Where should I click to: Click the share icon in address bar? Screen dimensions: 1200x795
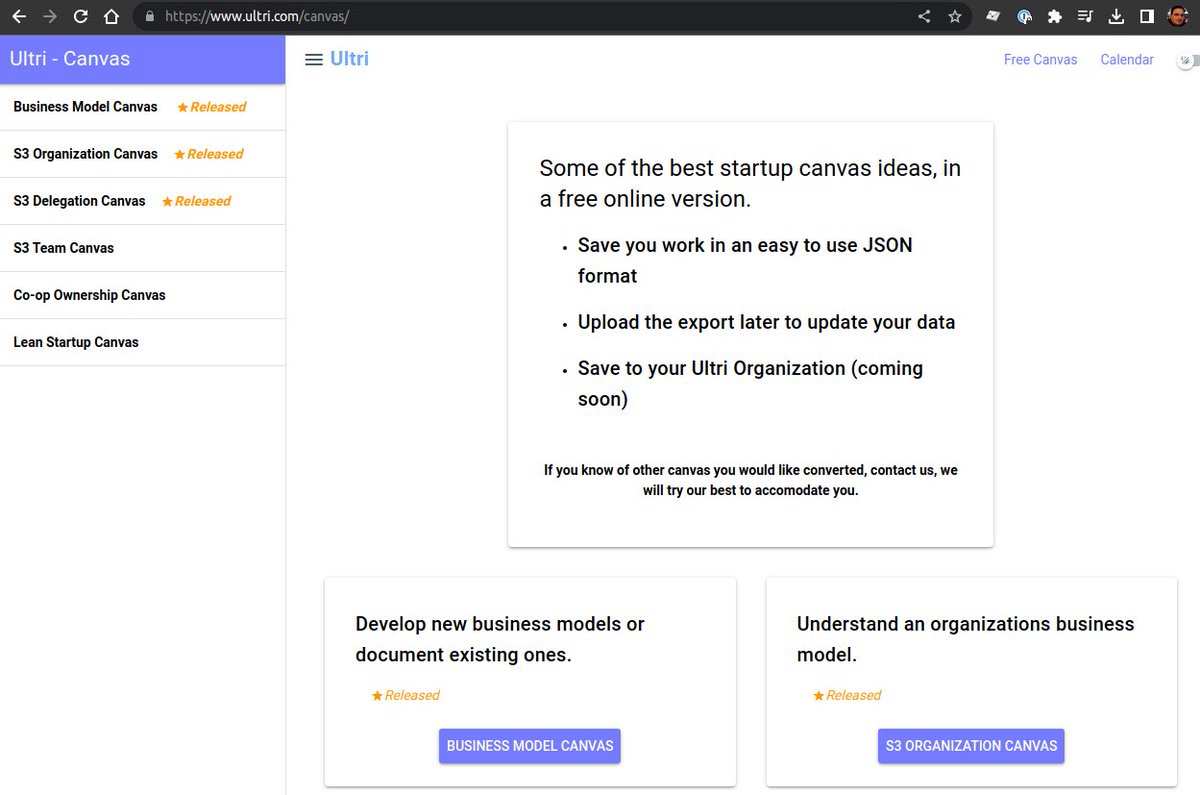click(x=924, y=16)
